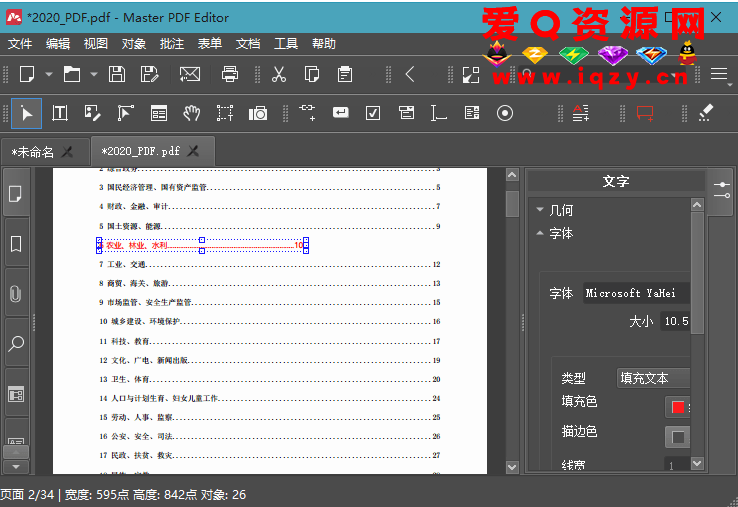This screenshot has height=507, width=738.
Task: Open the 填充文本 type dropdown
Action: tap(653, 378)
